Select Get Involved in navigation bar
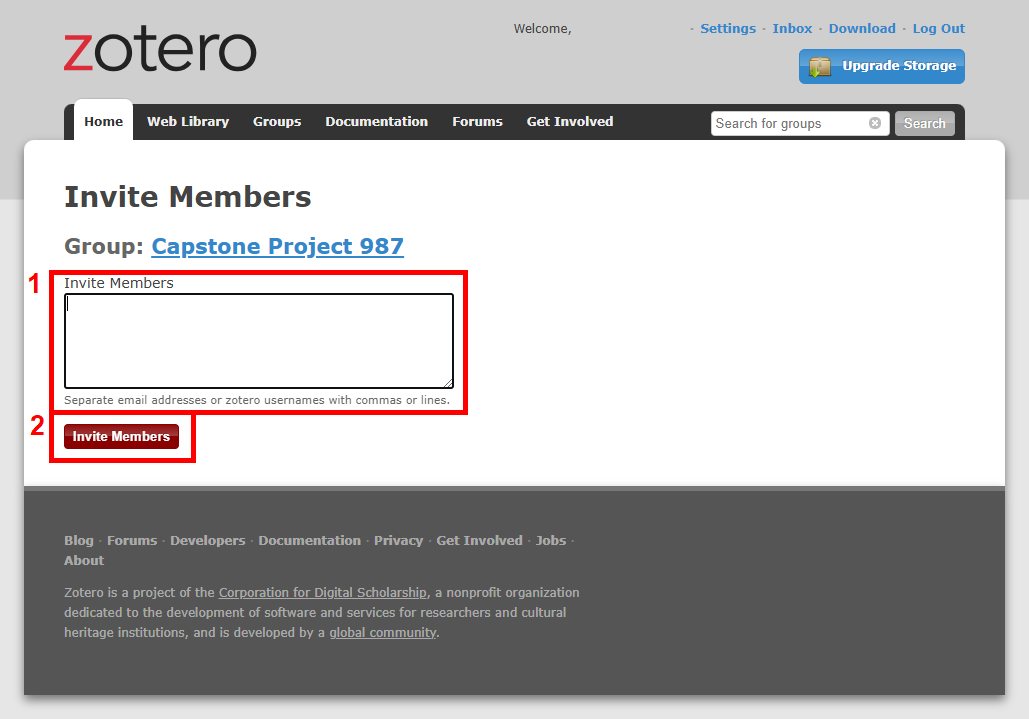 pos(570,122)
